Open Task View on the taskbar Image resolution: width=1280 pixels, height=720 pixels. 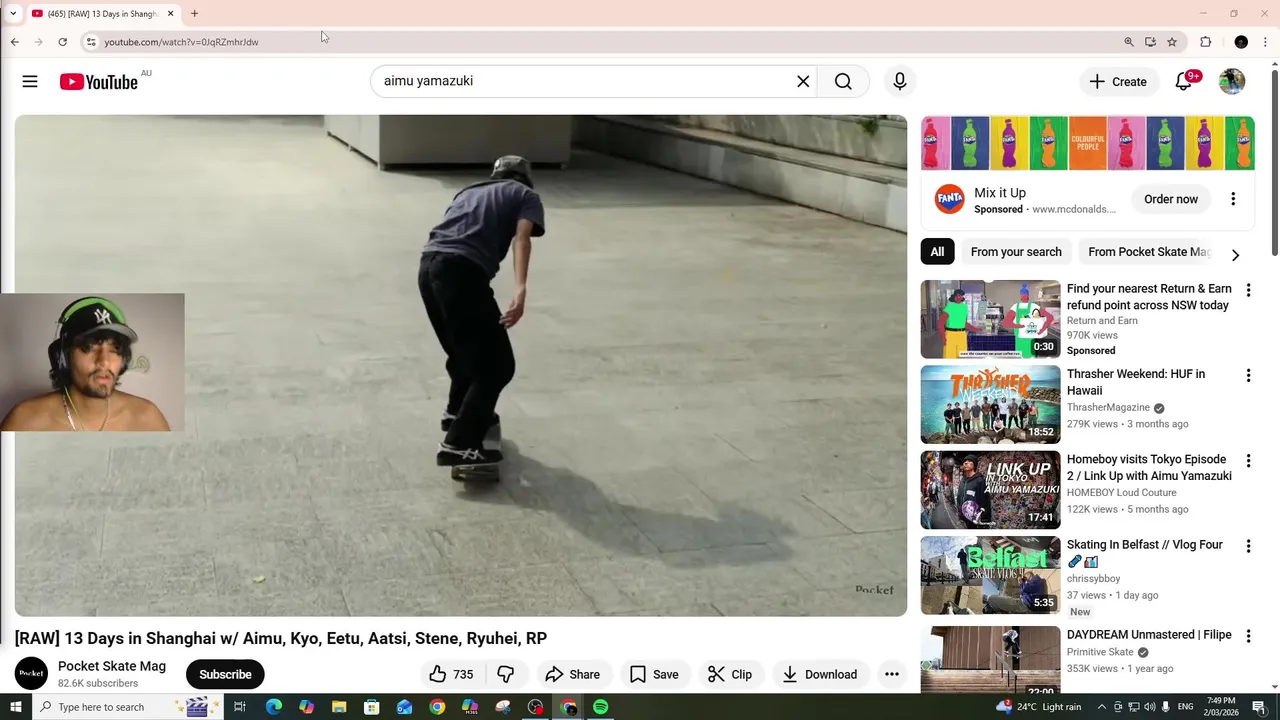click(240, 707)
